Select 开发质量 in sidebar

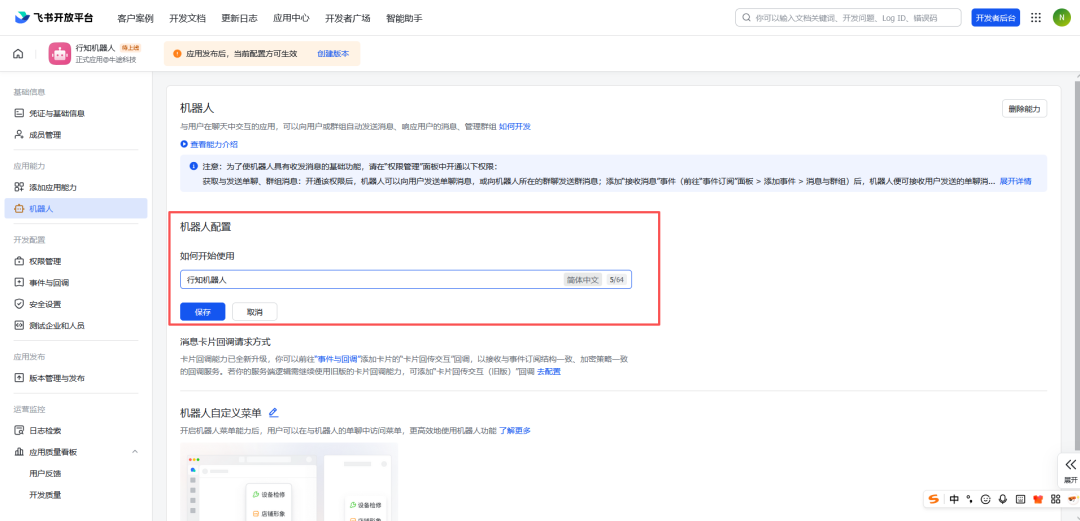(45, 495)
